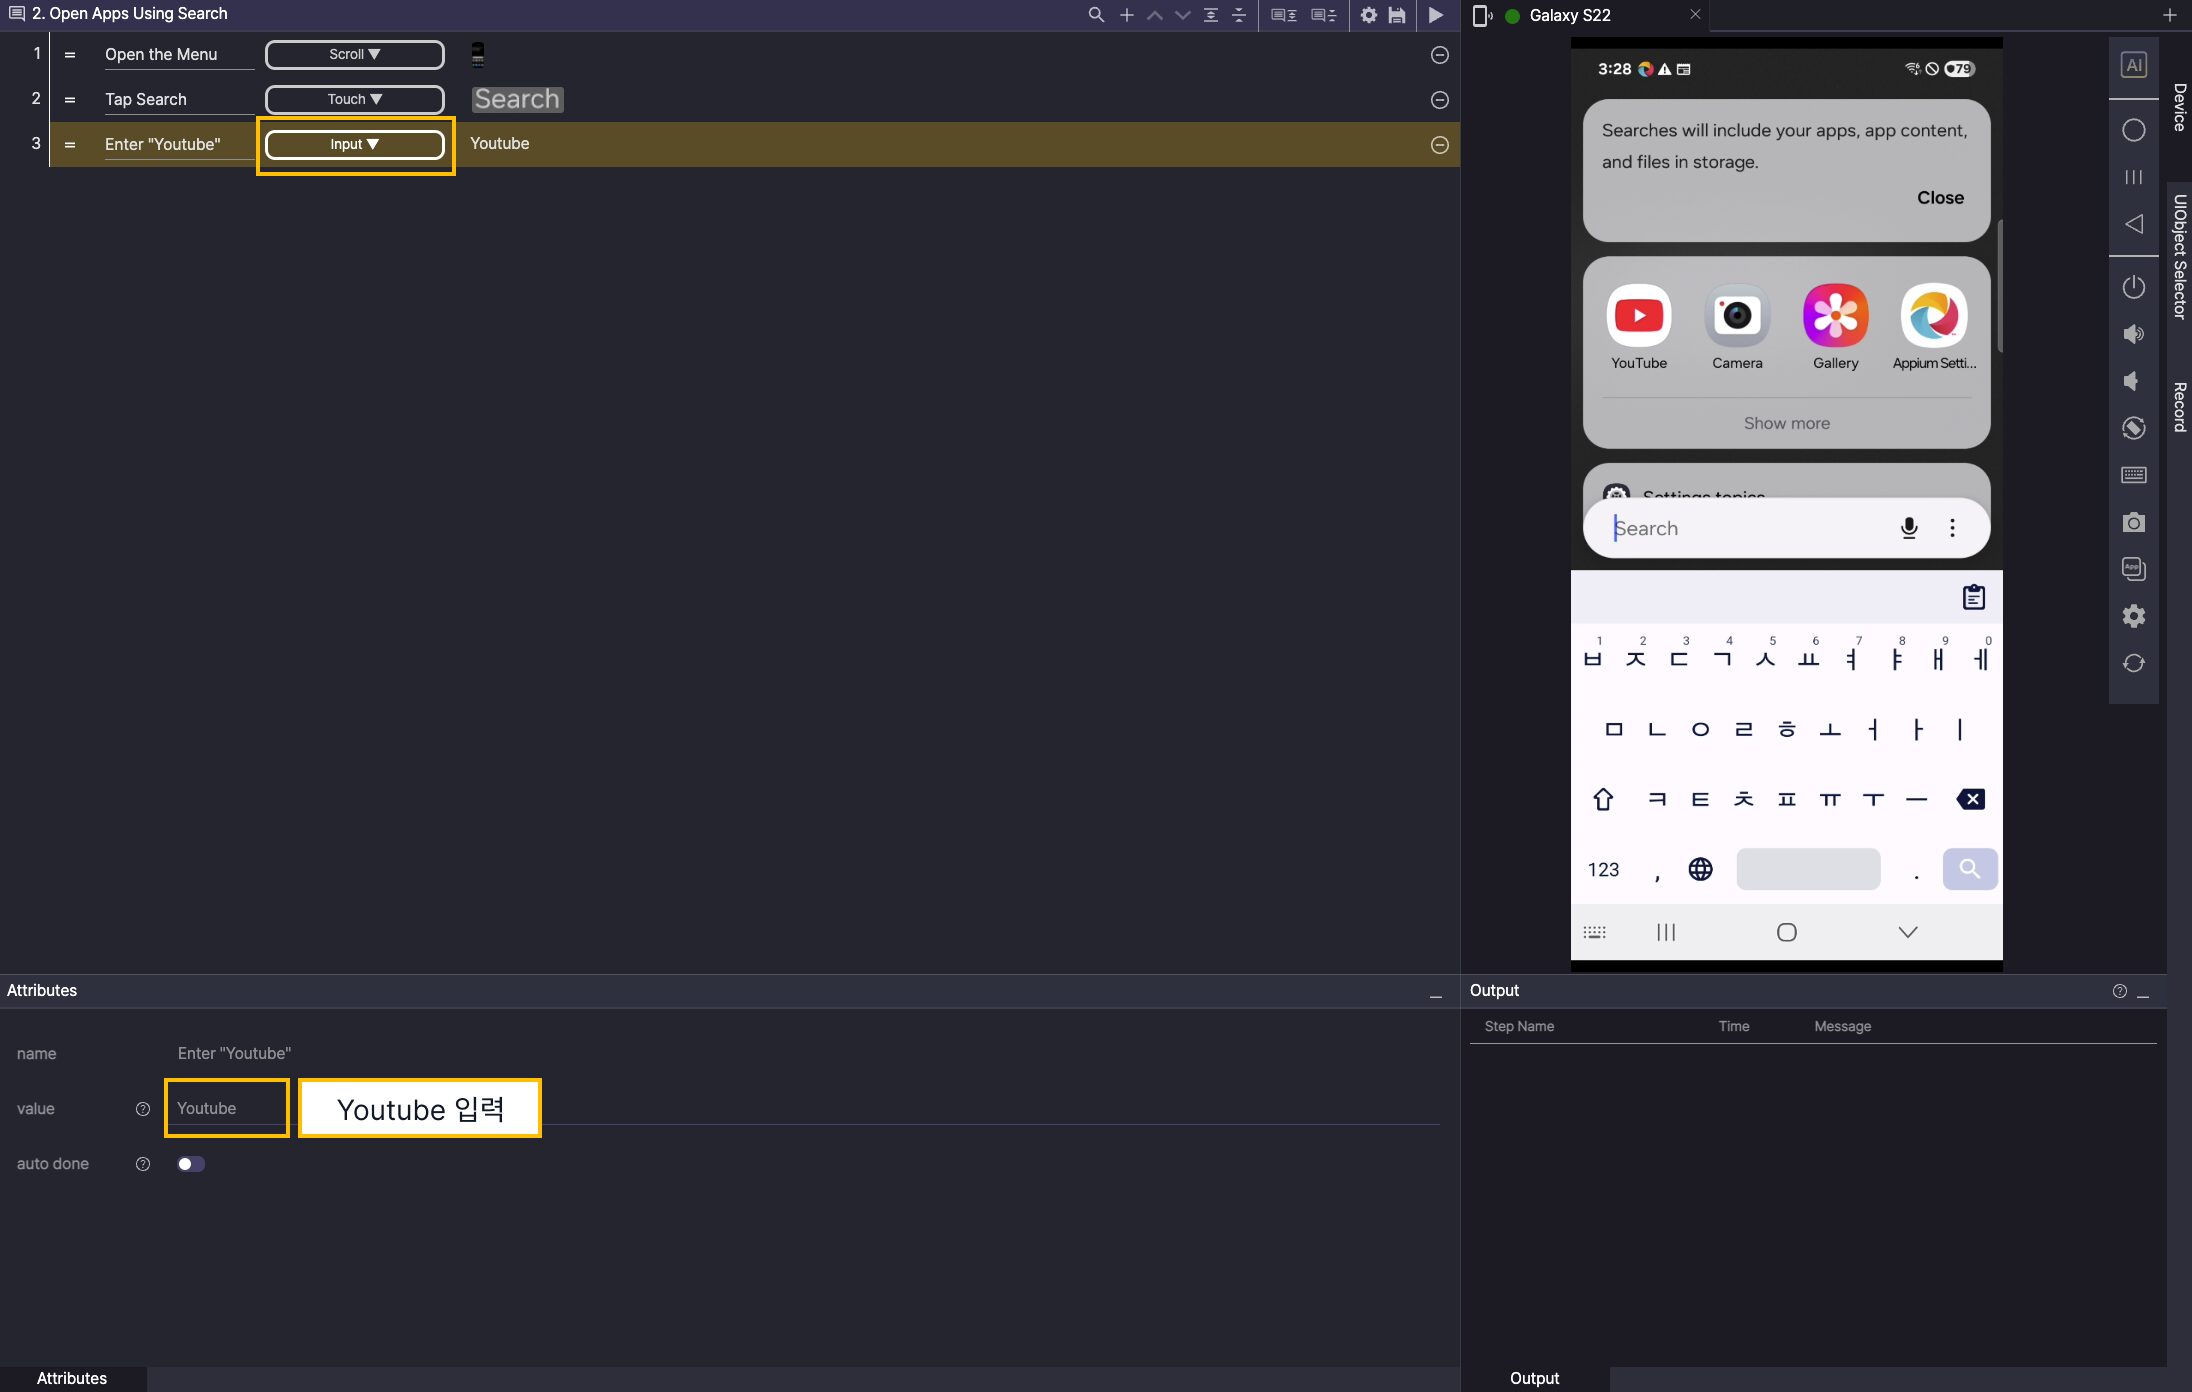Increase device volume icon

[x=2133, y=334]
